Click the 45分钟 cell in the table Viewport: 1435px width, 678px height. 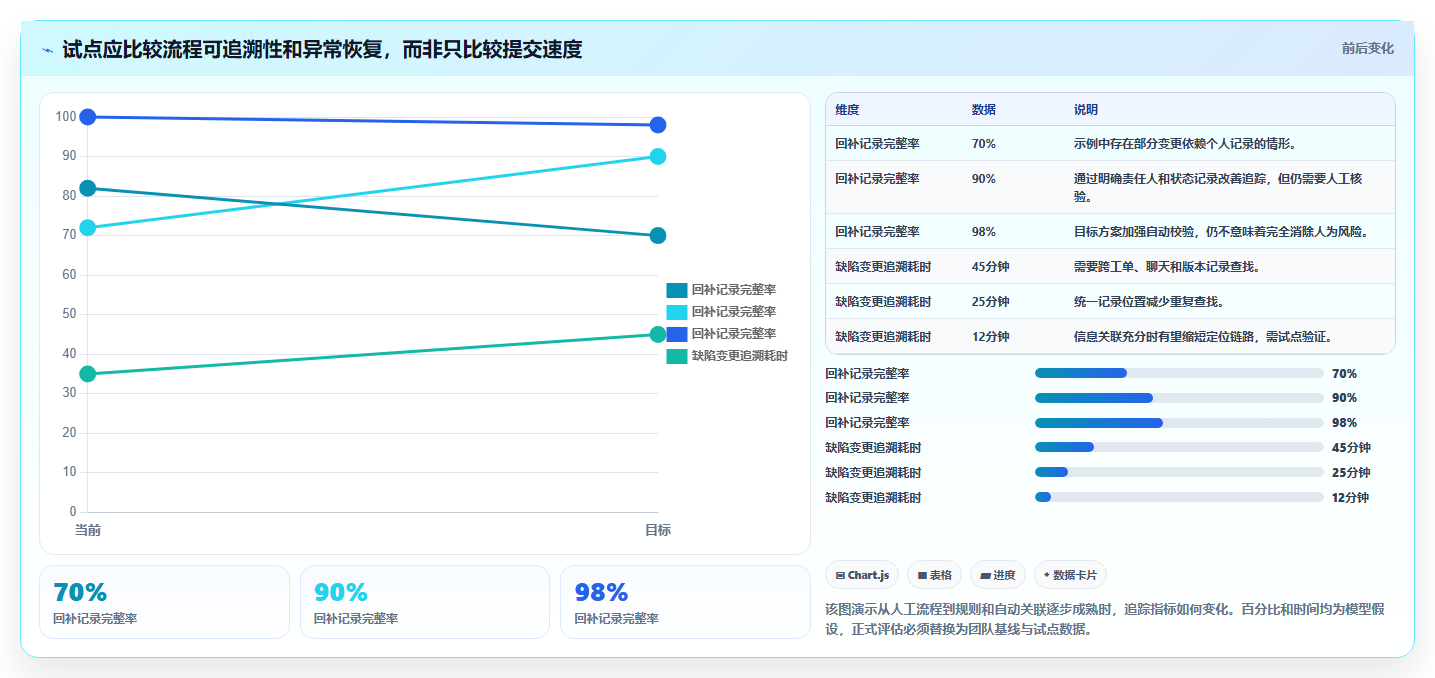pyautogui.click(x=991, y=267)
